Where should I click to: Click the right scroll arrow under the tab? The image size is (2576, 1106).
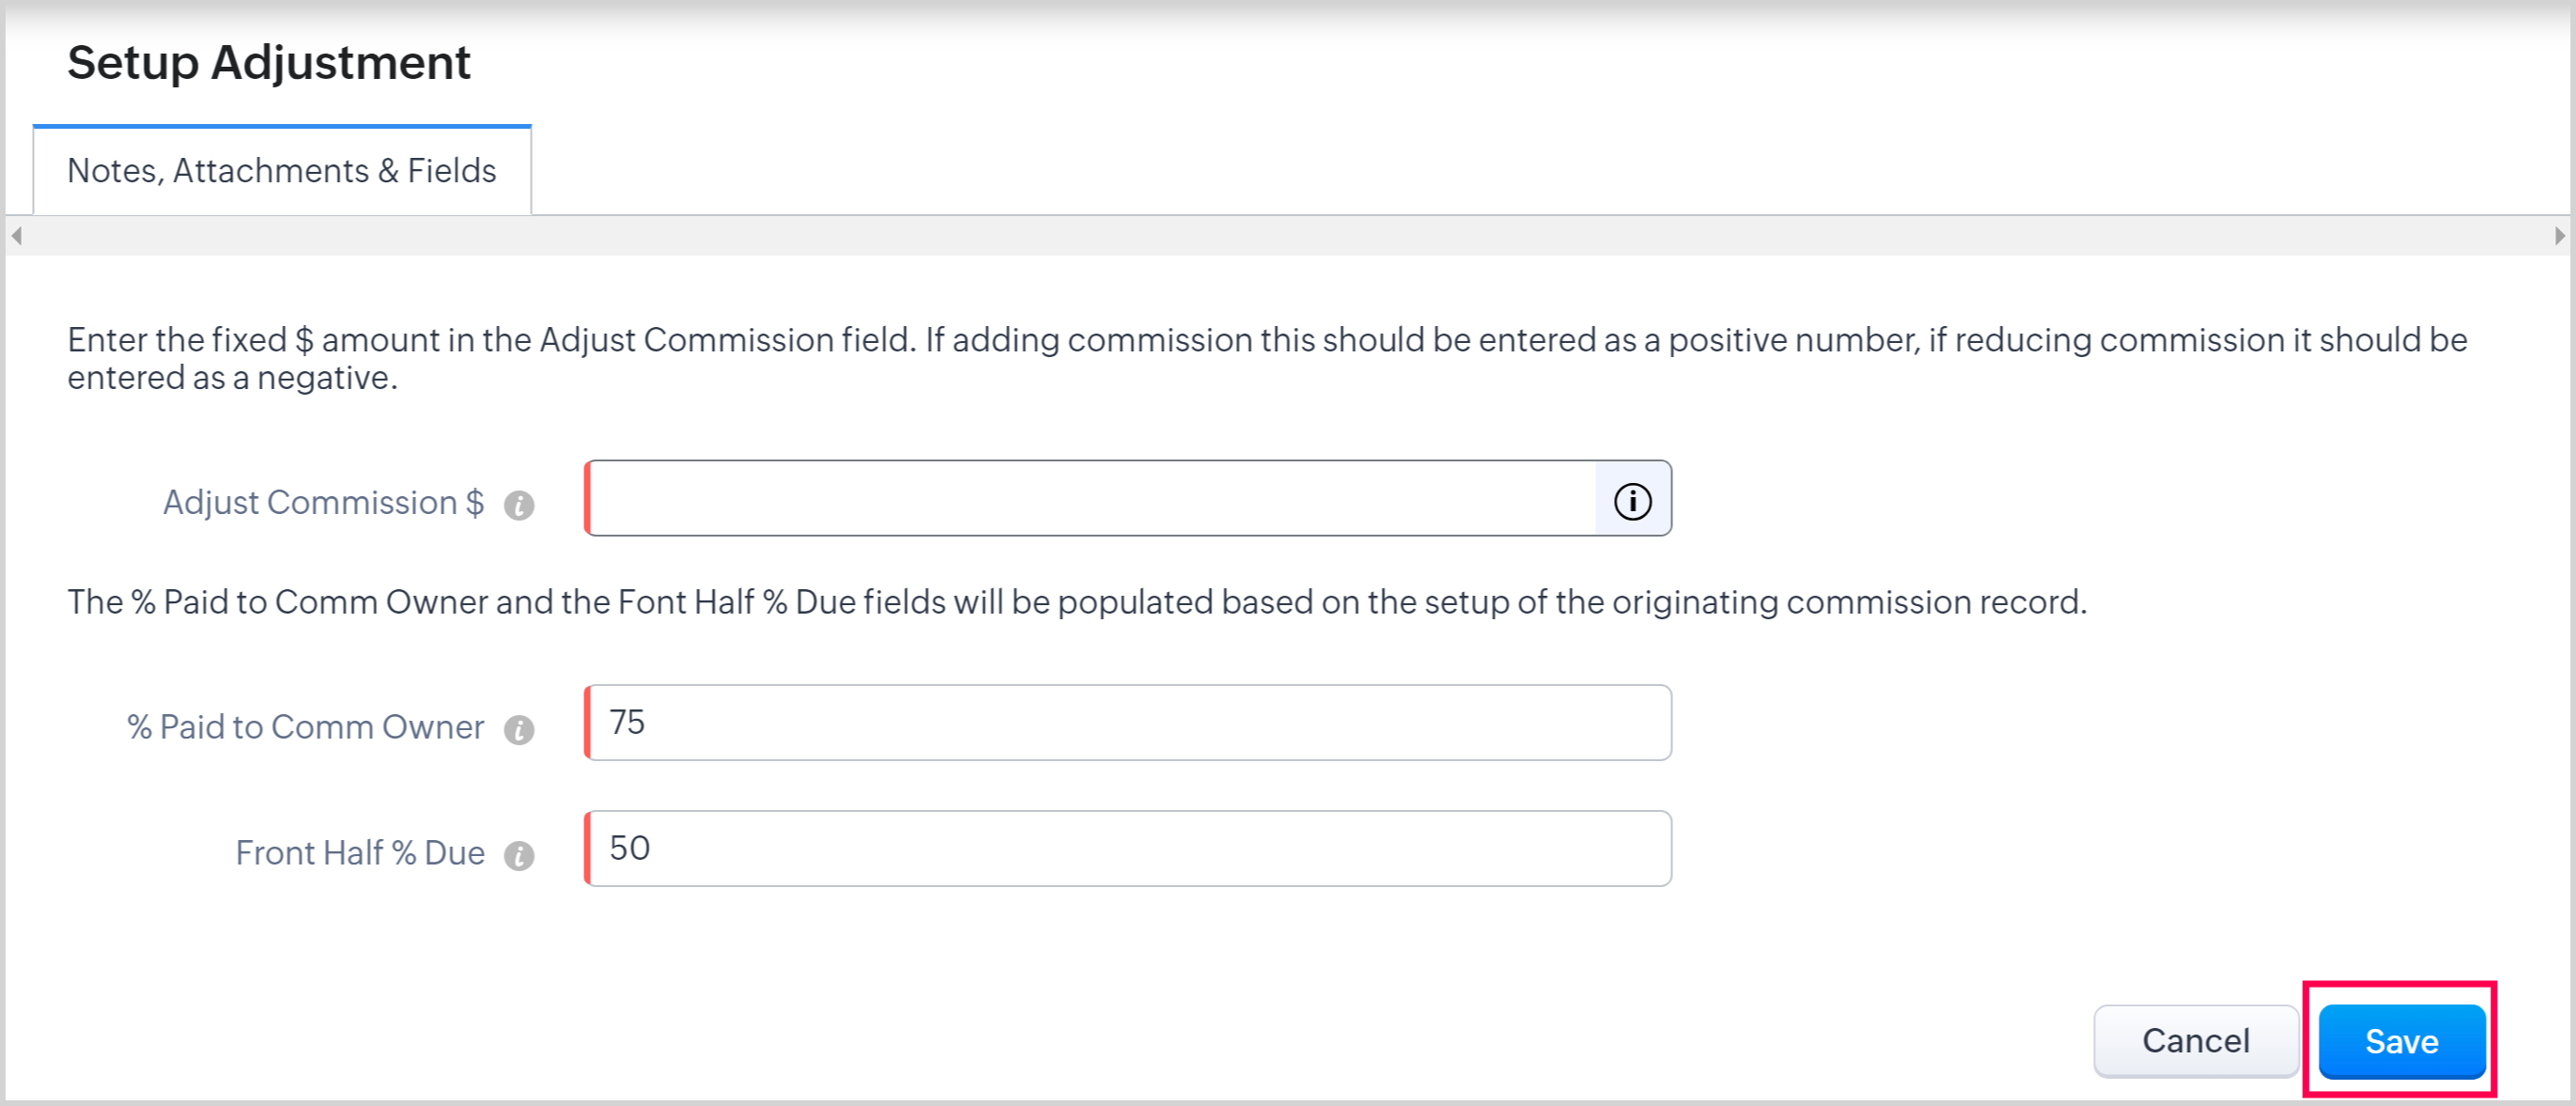(2559, 236)
